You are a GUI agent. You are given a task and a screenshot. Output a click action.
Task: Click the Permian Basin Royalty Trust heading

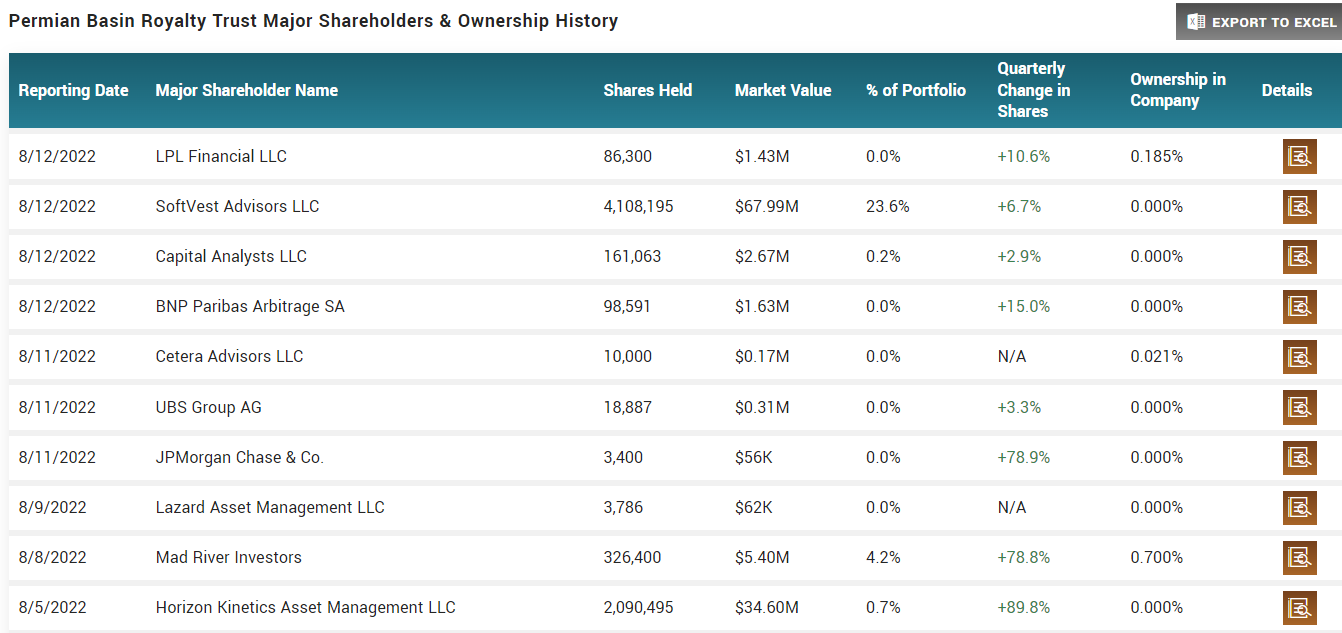click(313, 20)
